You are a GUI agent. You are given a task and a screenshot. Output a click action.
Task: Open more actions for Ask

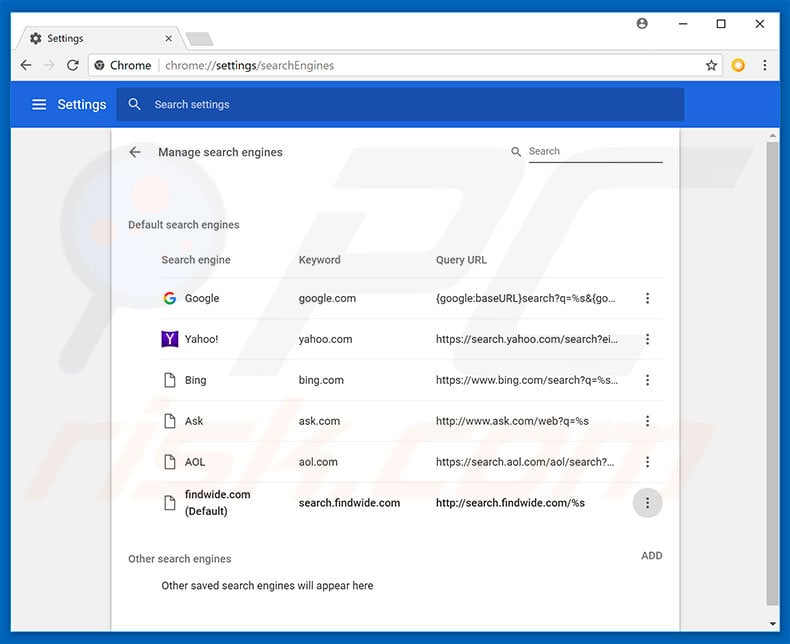647,421
